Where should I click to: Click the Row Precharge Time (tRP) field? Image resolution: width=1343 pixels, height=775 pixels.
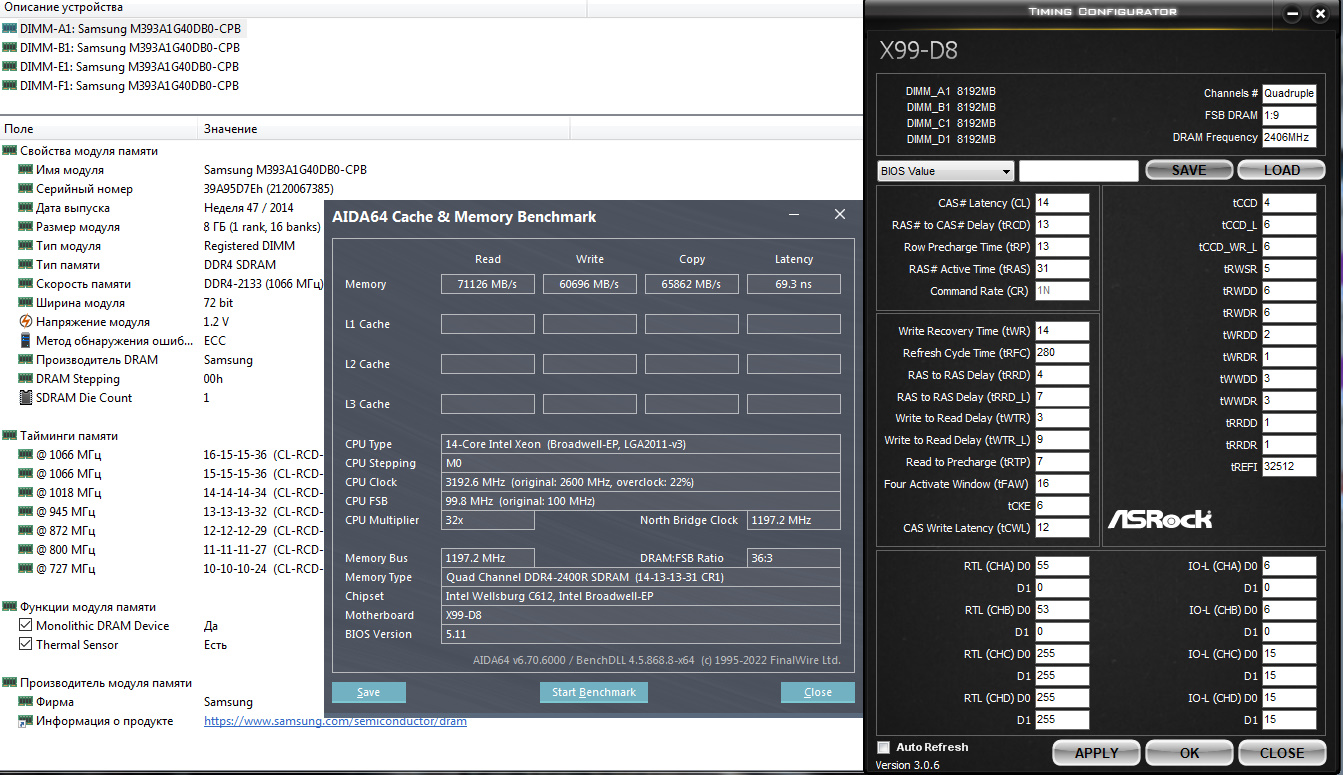(1062, 247)
